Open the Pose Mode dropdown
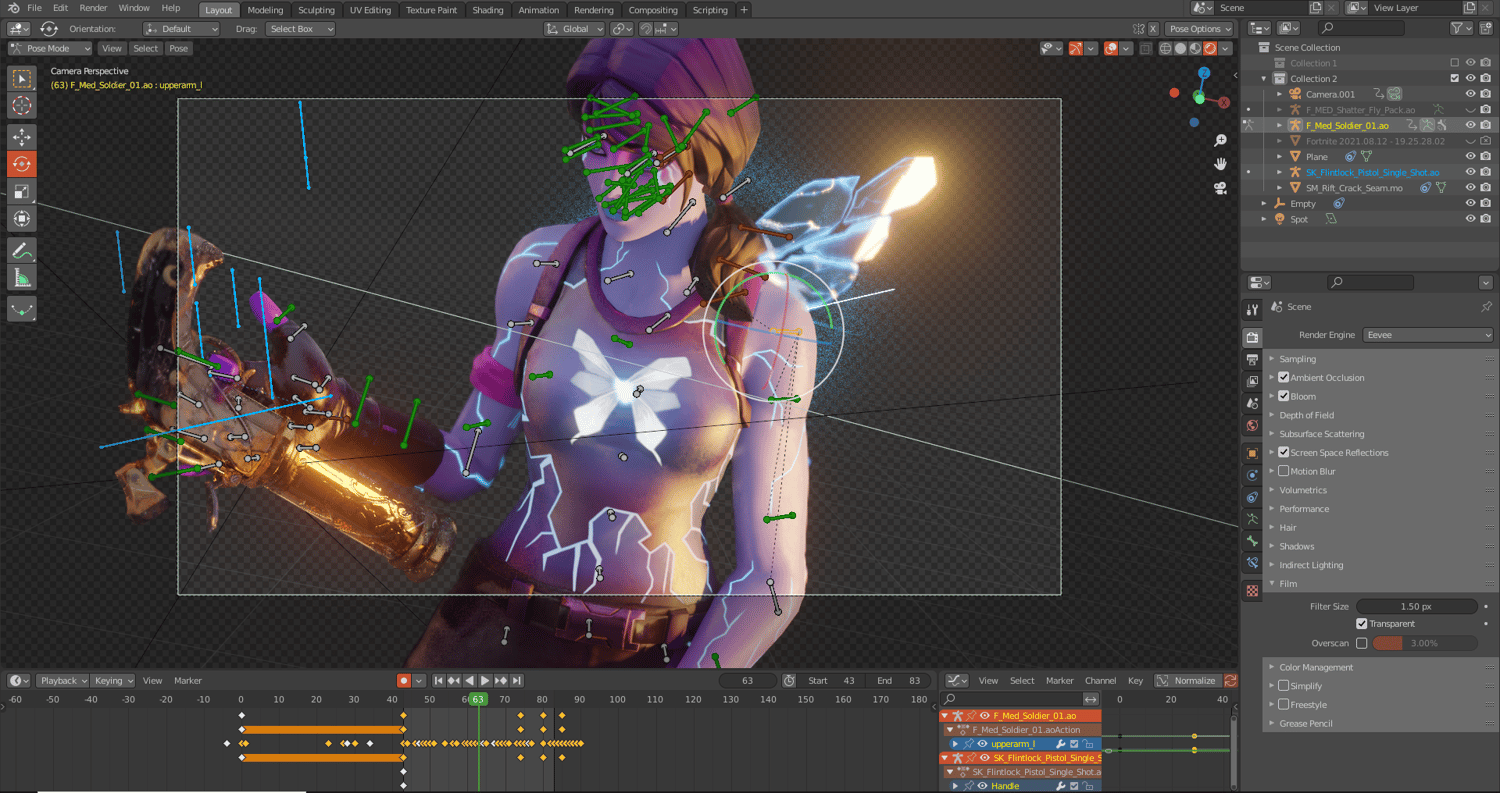The width and height of the screenshot is (1500, 793). pyautogui.click(x=50, y=48)
